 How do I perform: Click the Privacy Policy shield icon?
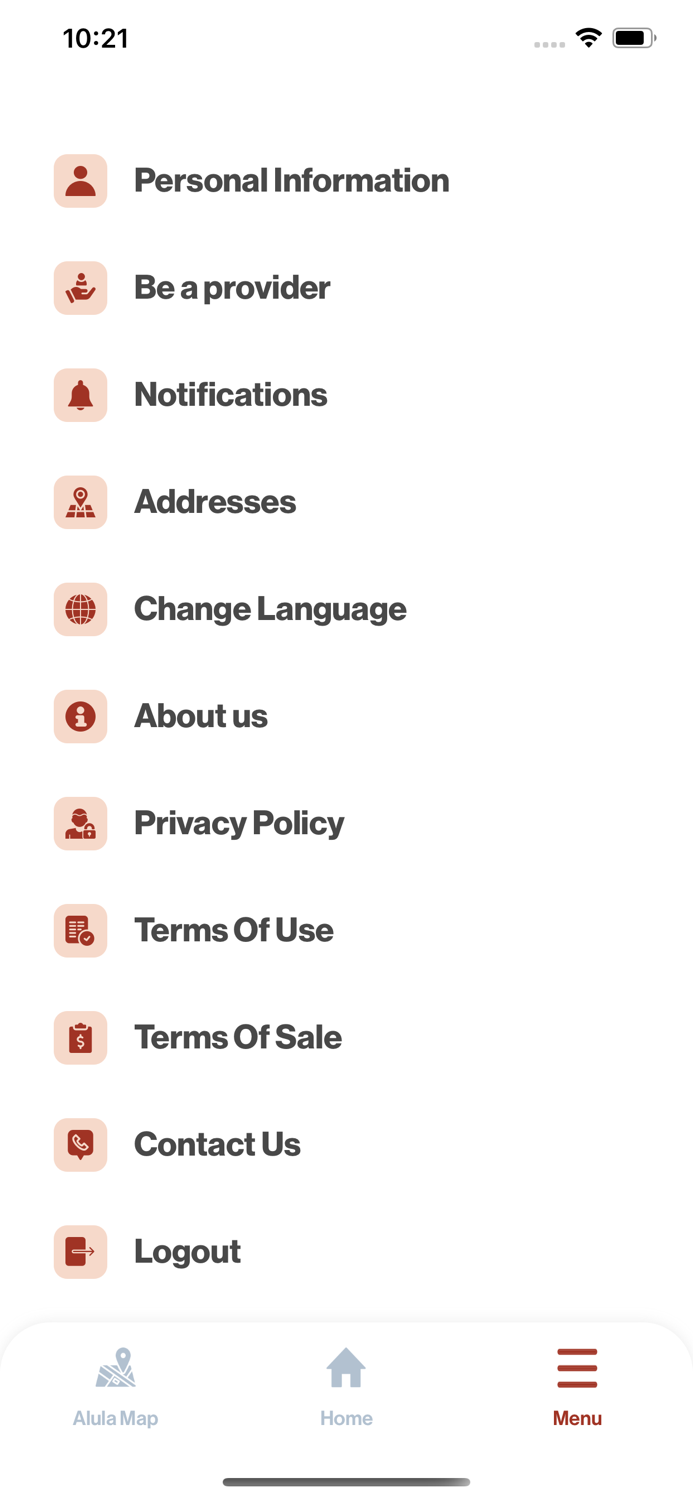point(80,823)
